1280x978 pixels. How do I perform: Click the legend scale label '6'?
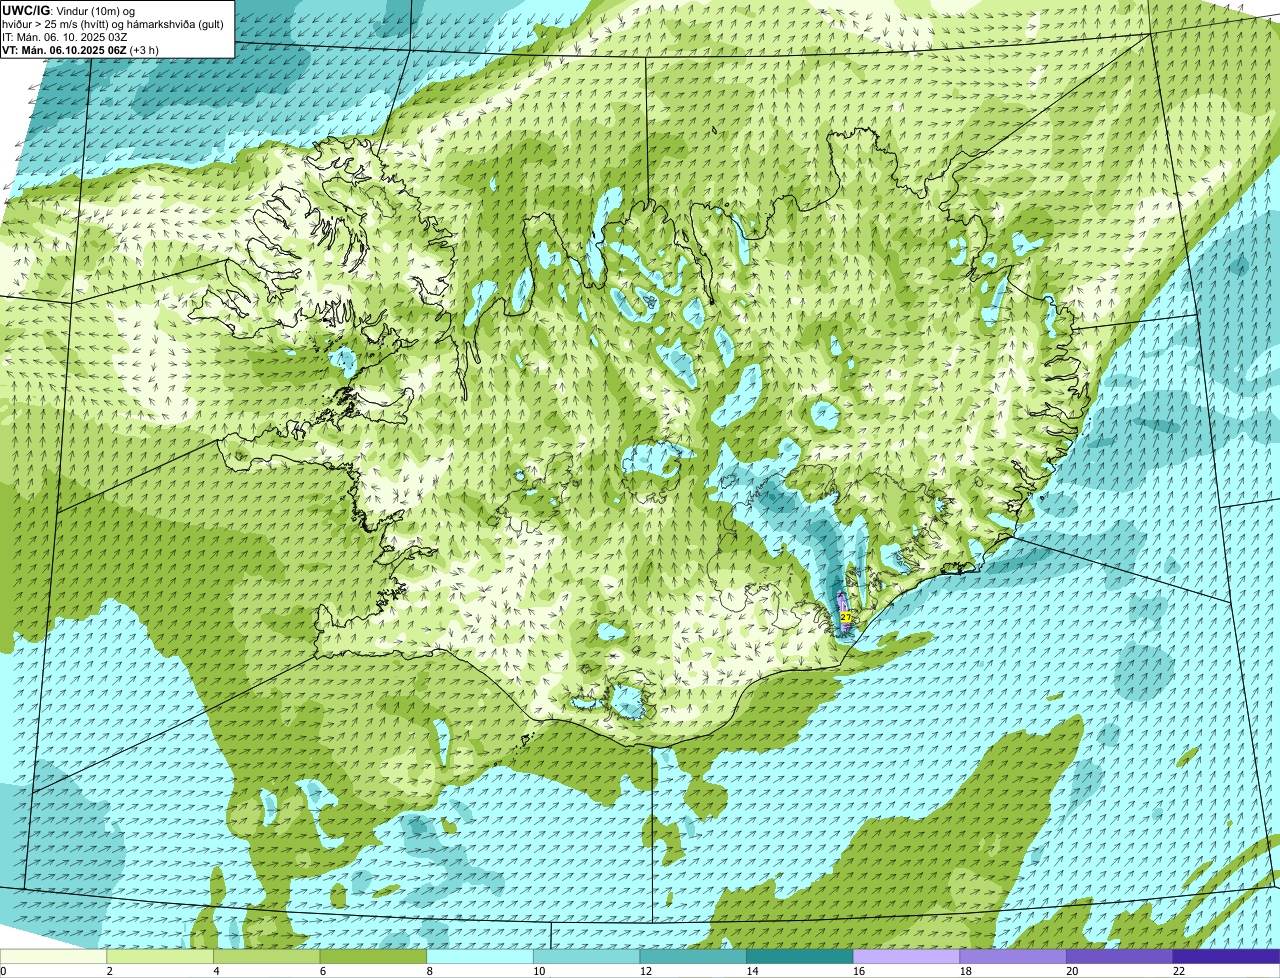tap(323, 971)
